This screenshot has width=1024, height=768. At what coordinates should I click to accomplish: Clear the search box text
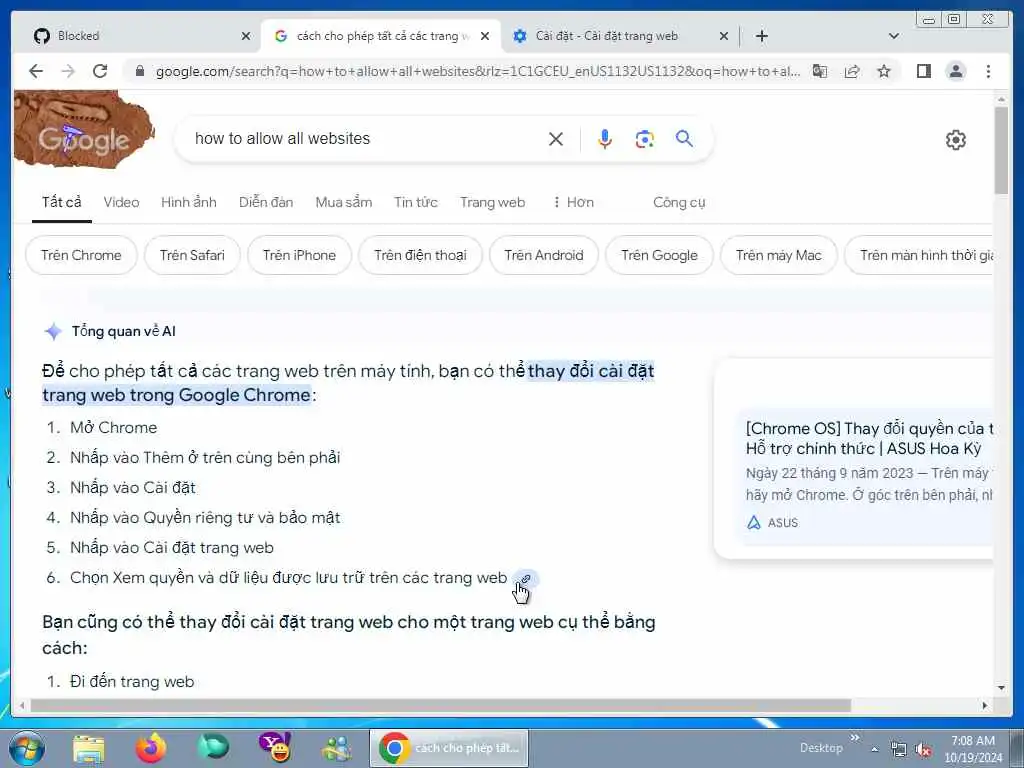[x=556, y=138]
